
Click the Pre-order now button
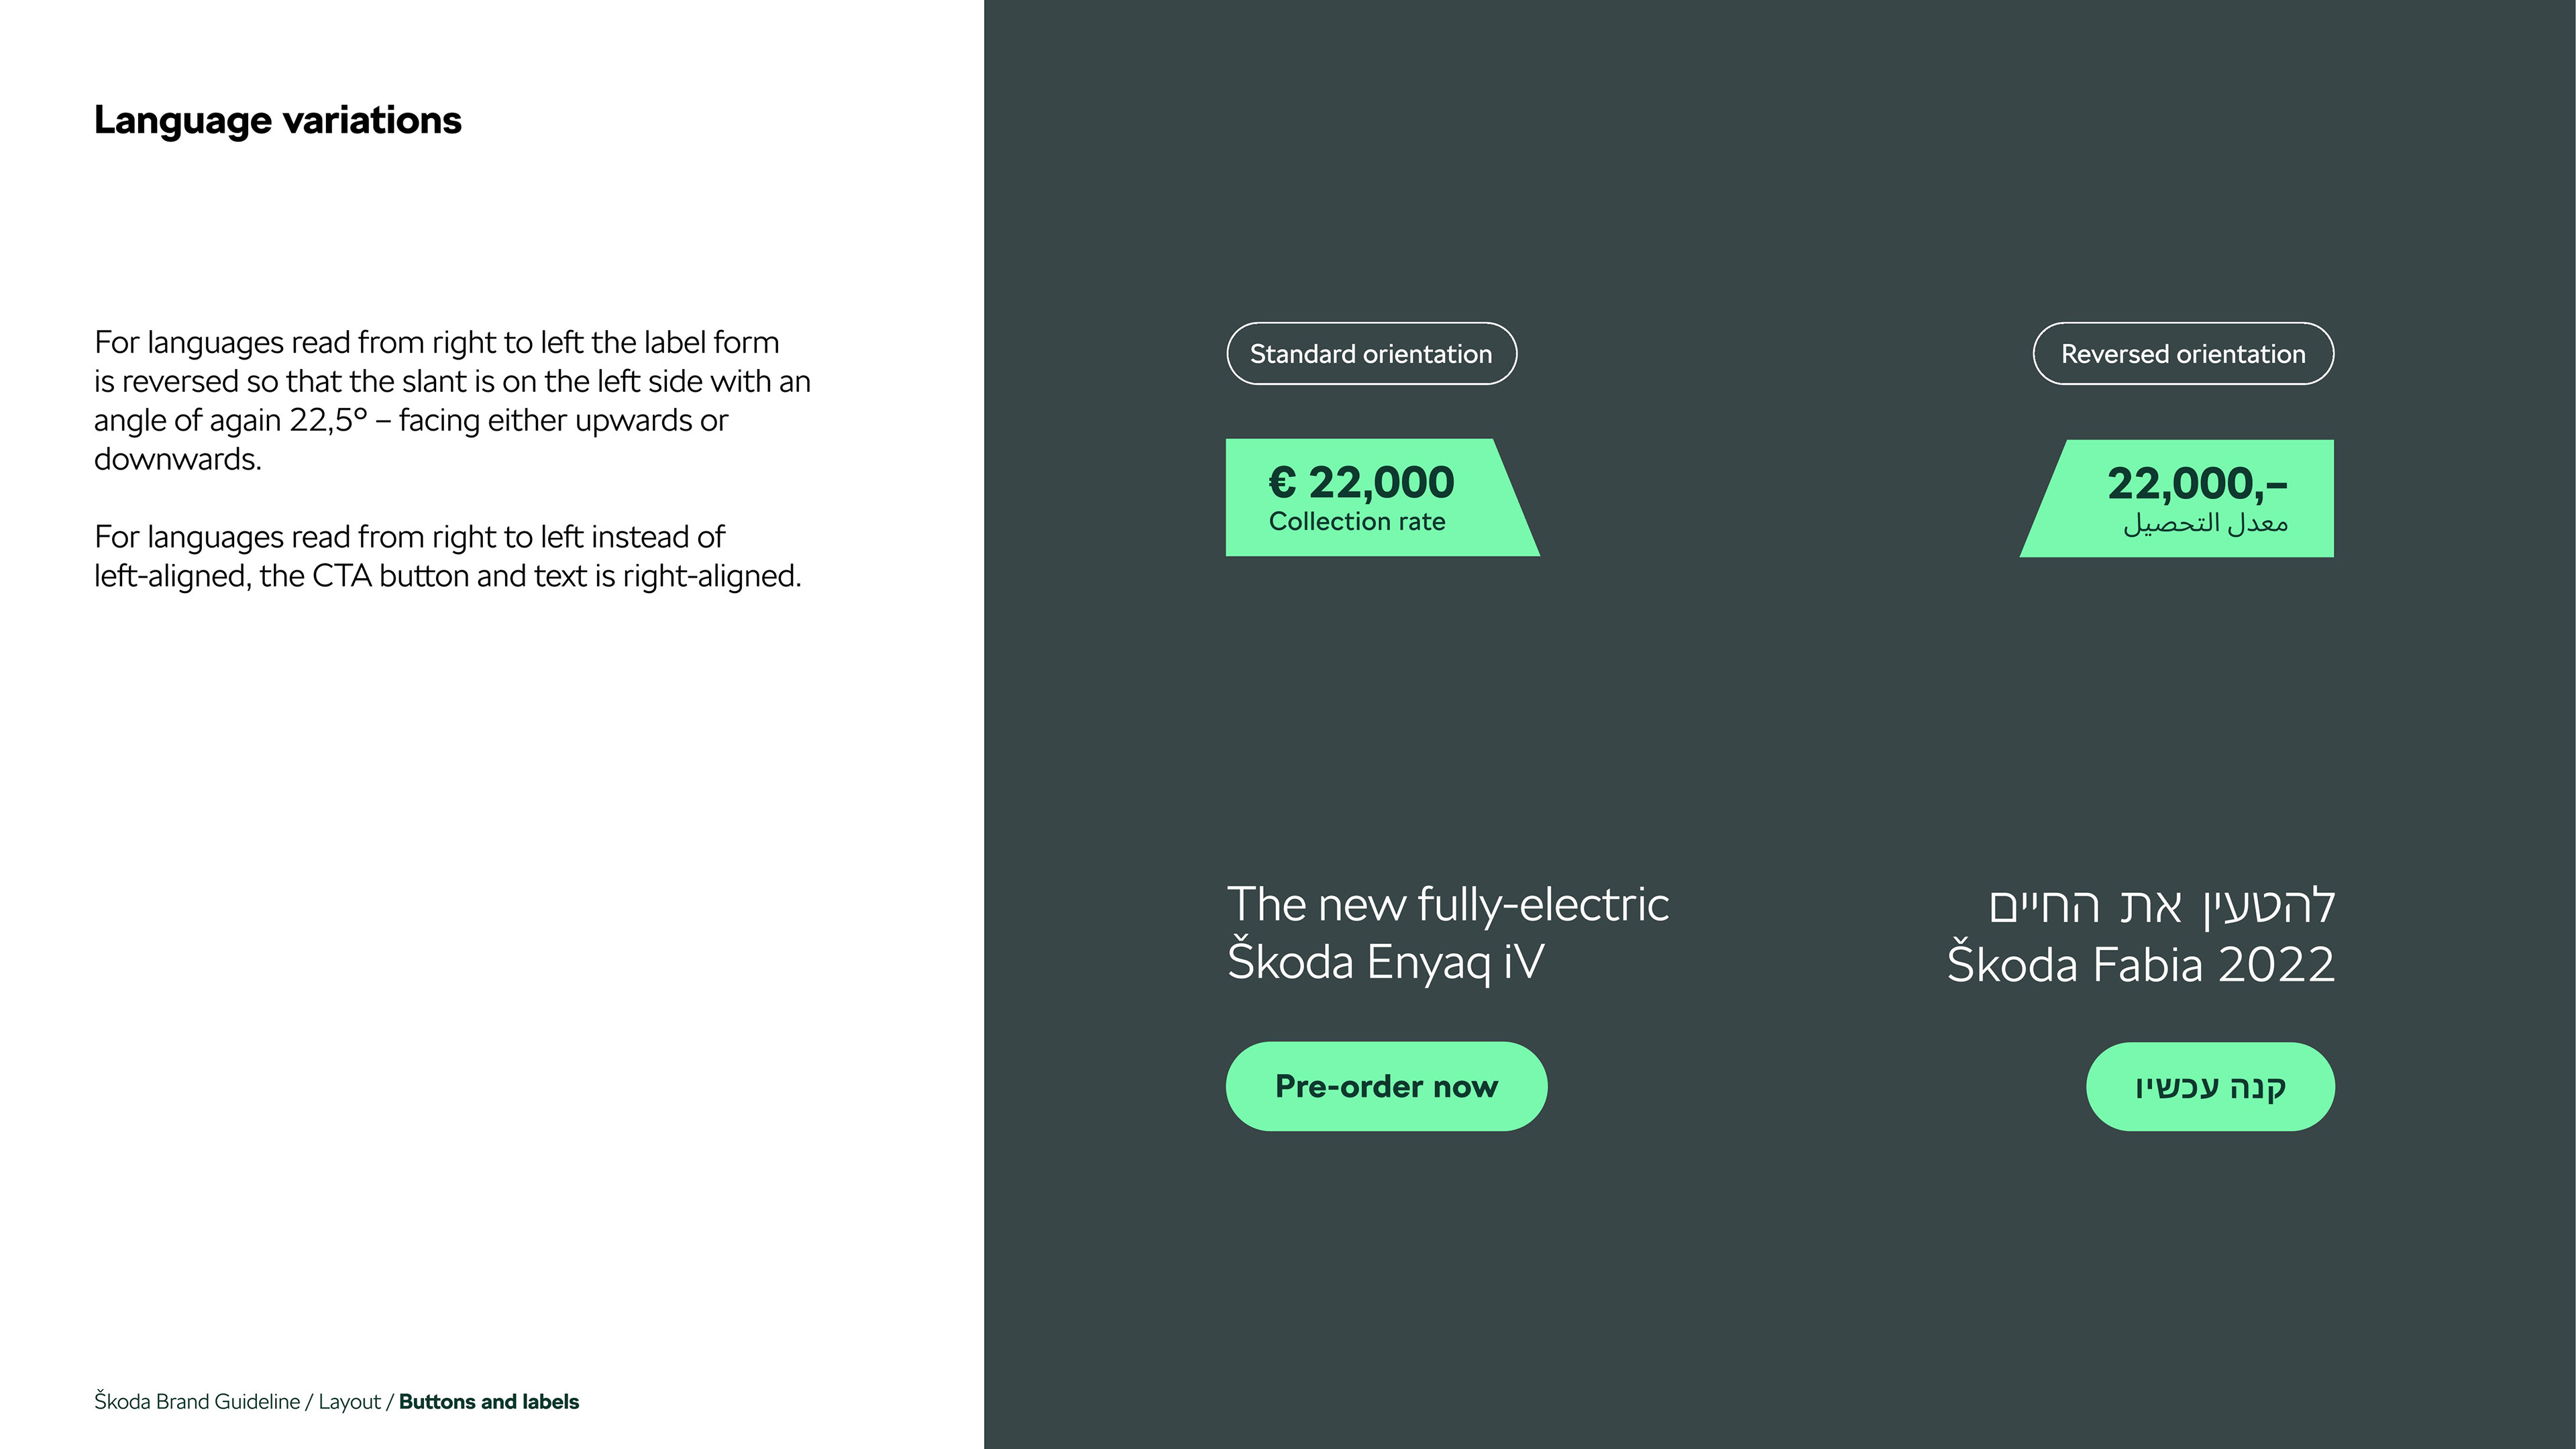[1386, 1086]
